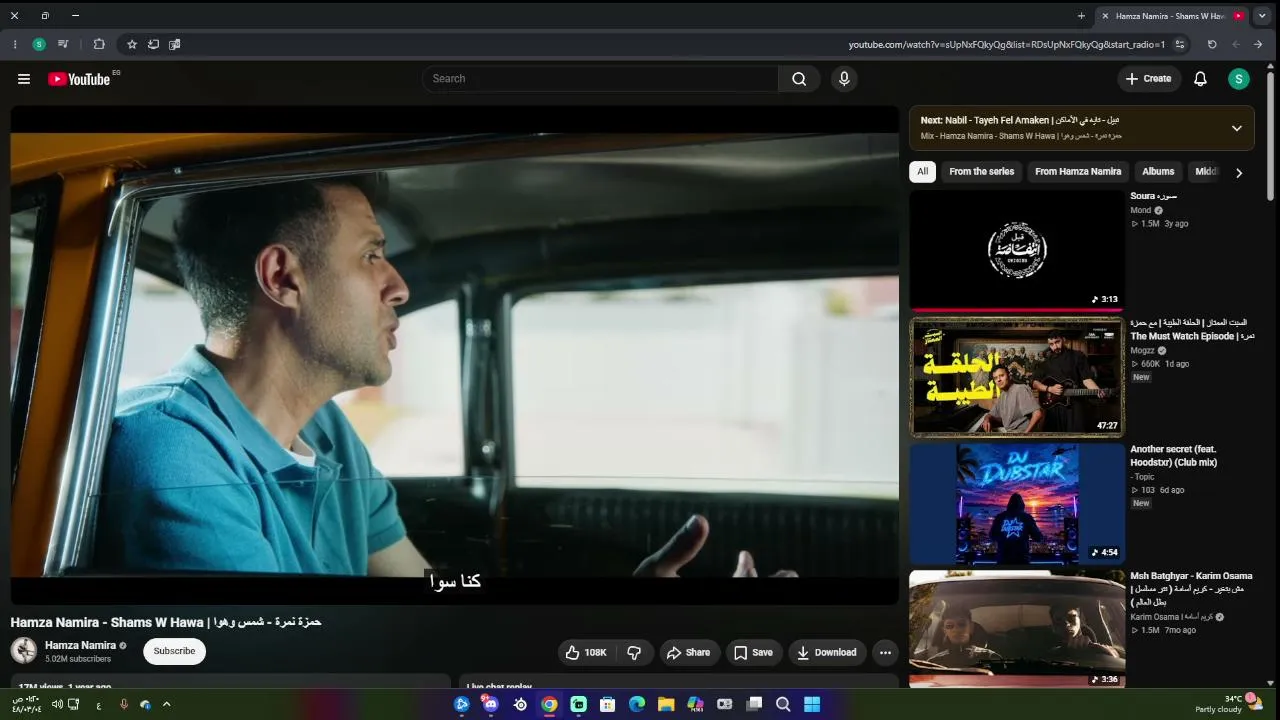Click the microphone icon in the system tray
The height and width of the screenshot is (720, 1280).
tap(124, 705)
